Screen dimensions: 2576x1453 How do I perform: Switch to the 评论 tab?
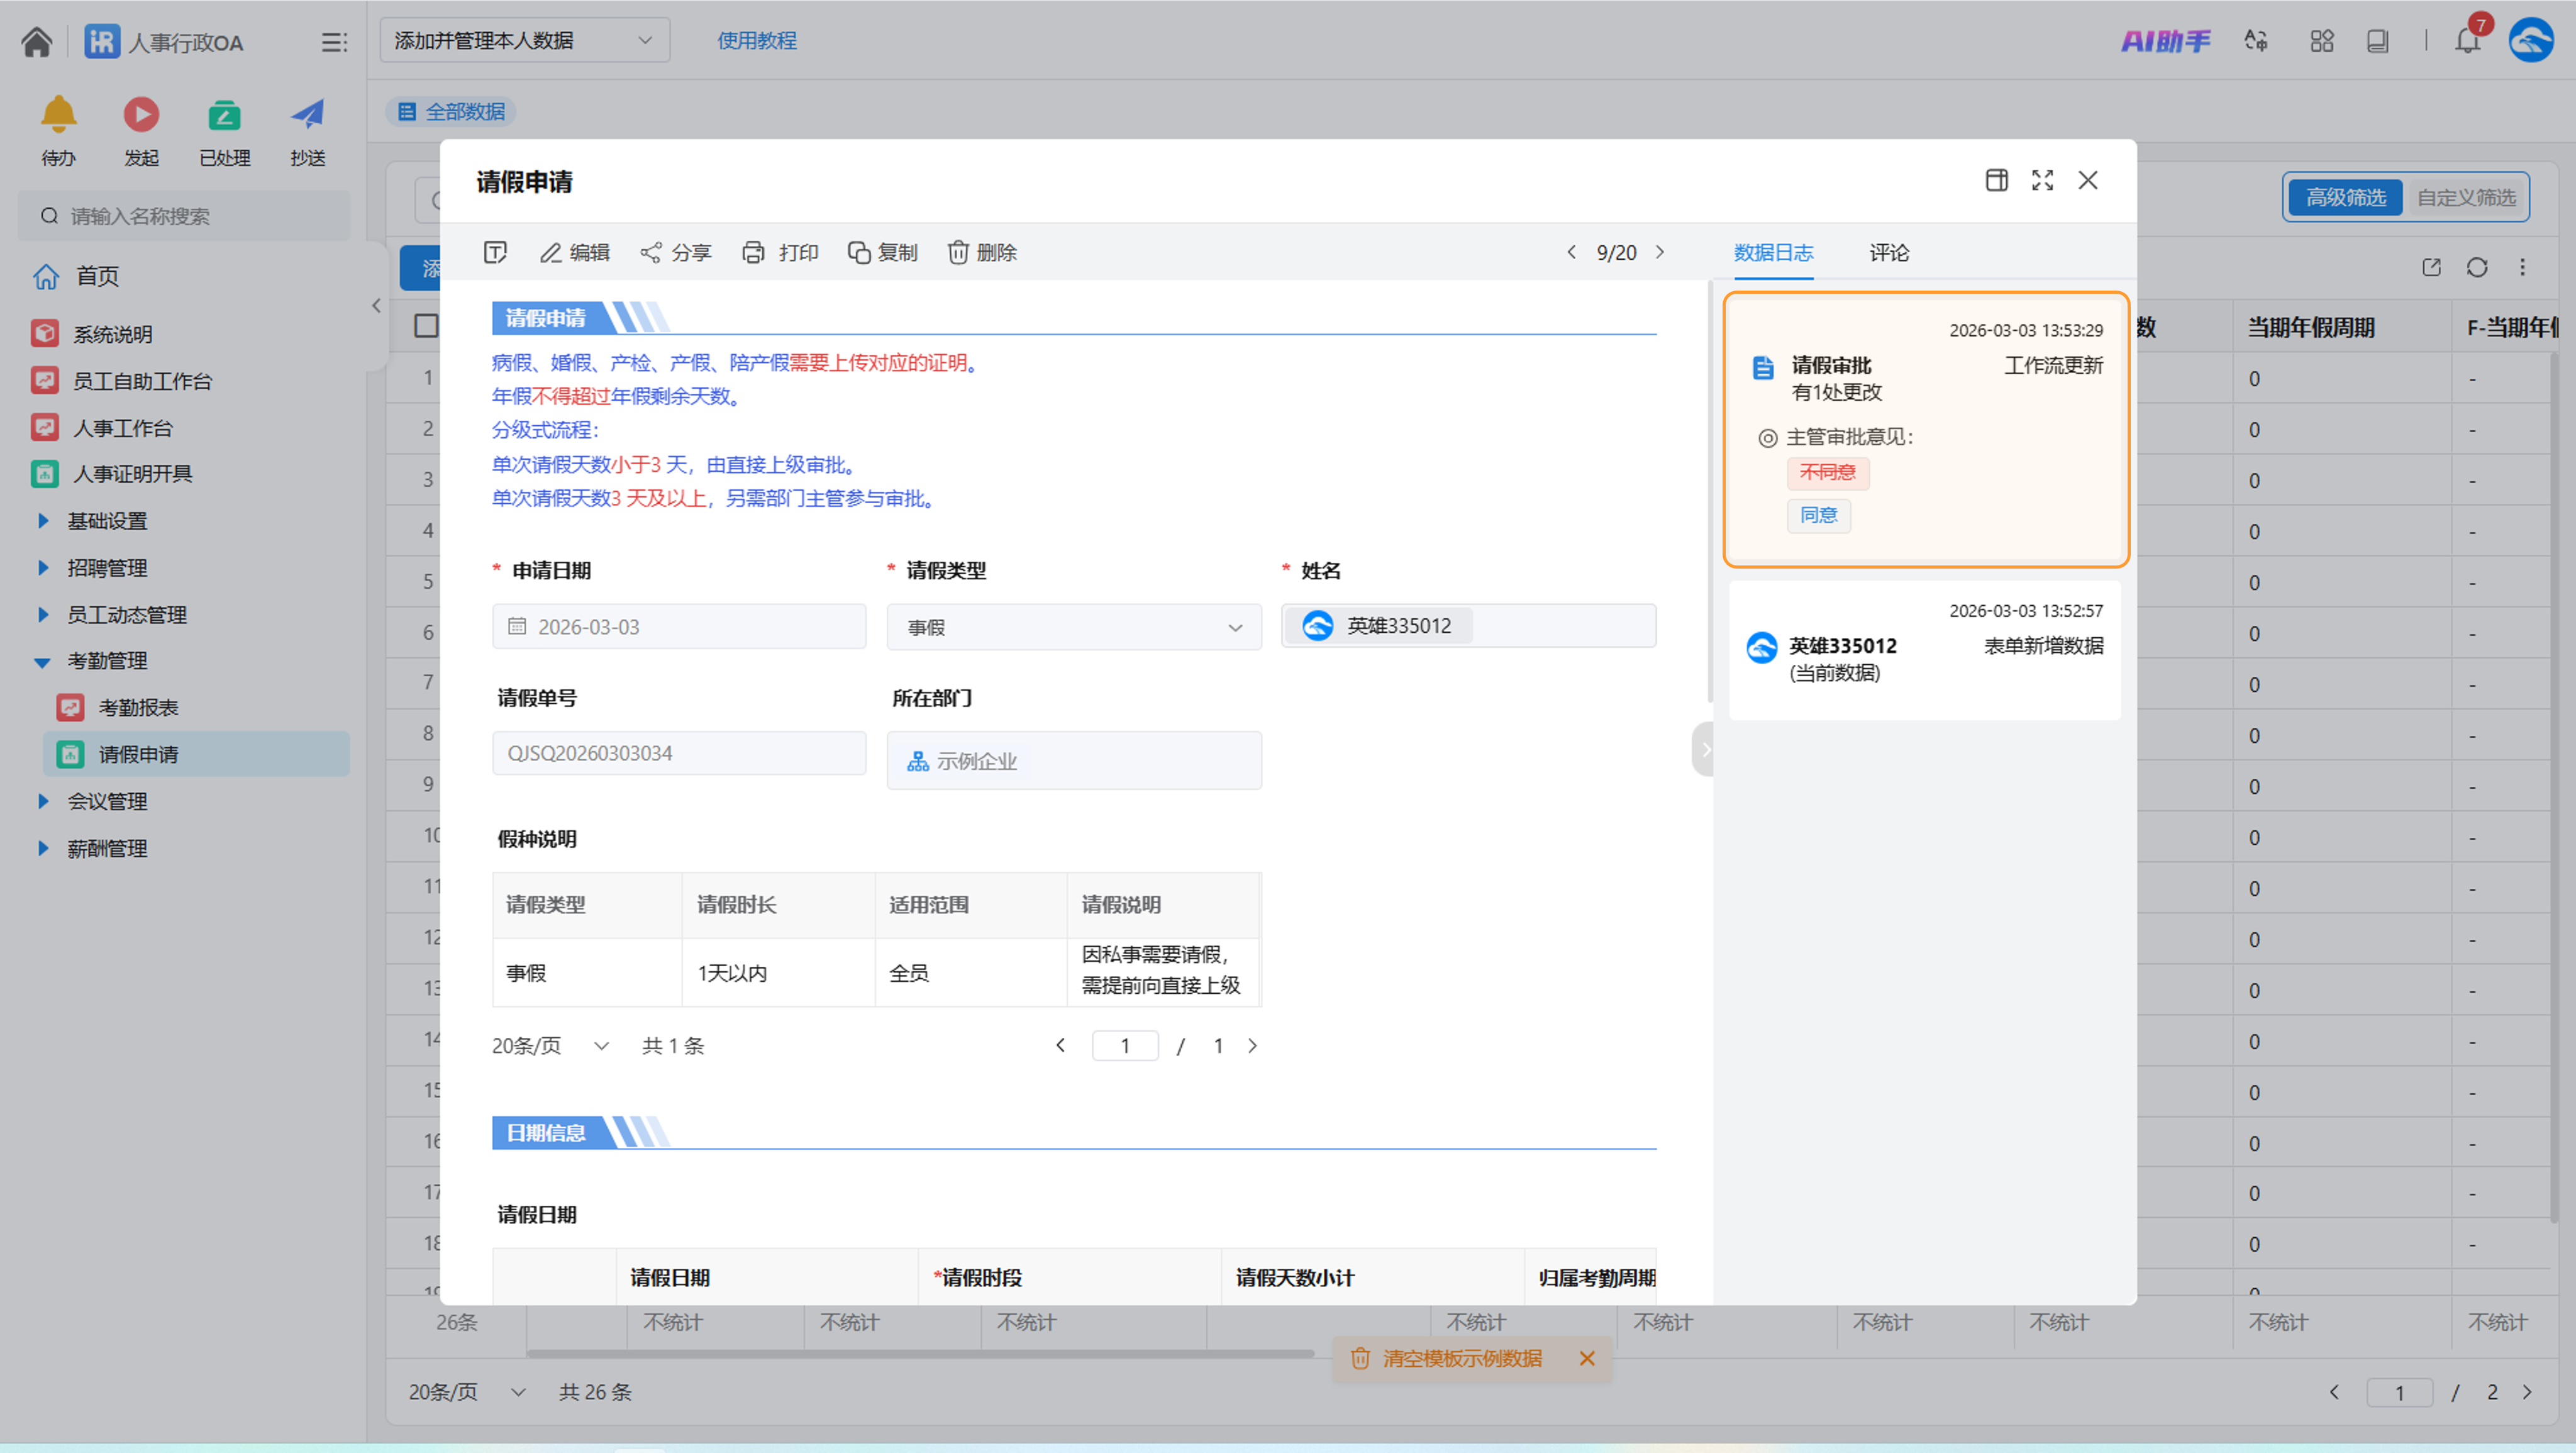click(1888, 252)
